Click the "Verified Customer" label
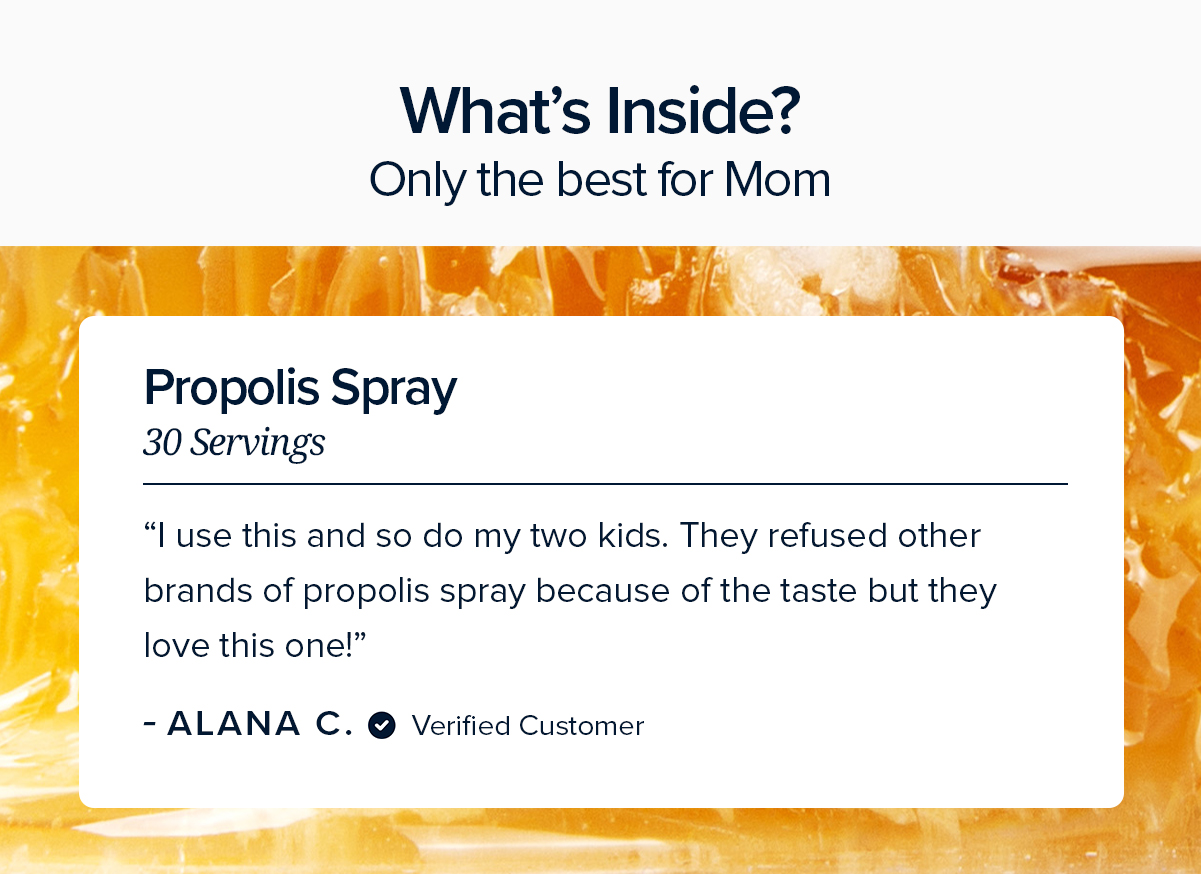1201x874 pixels. pyautogui.click(x=528, y=725)
